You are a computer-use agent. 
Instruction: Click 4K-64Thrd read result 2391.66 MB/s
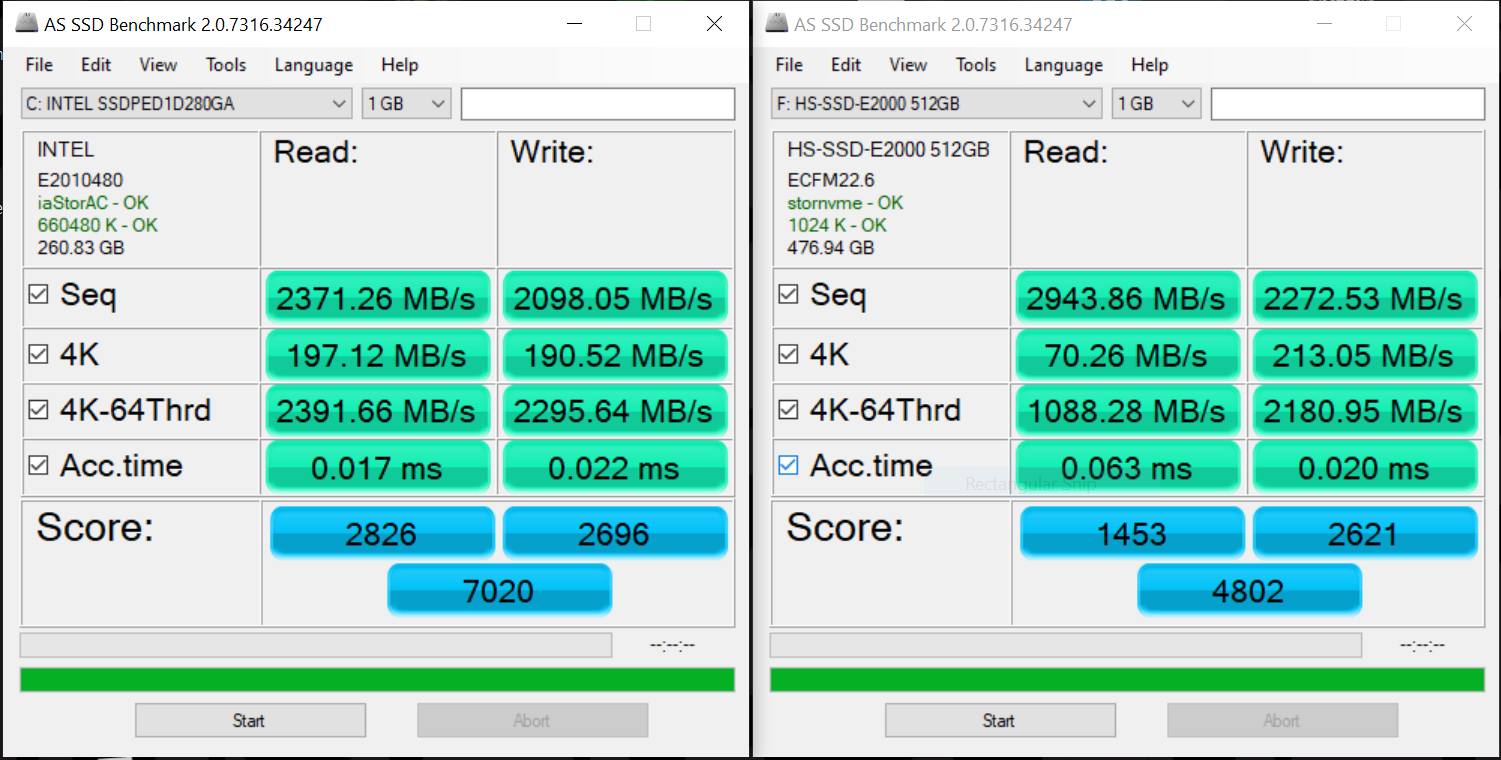coord(378,411)
